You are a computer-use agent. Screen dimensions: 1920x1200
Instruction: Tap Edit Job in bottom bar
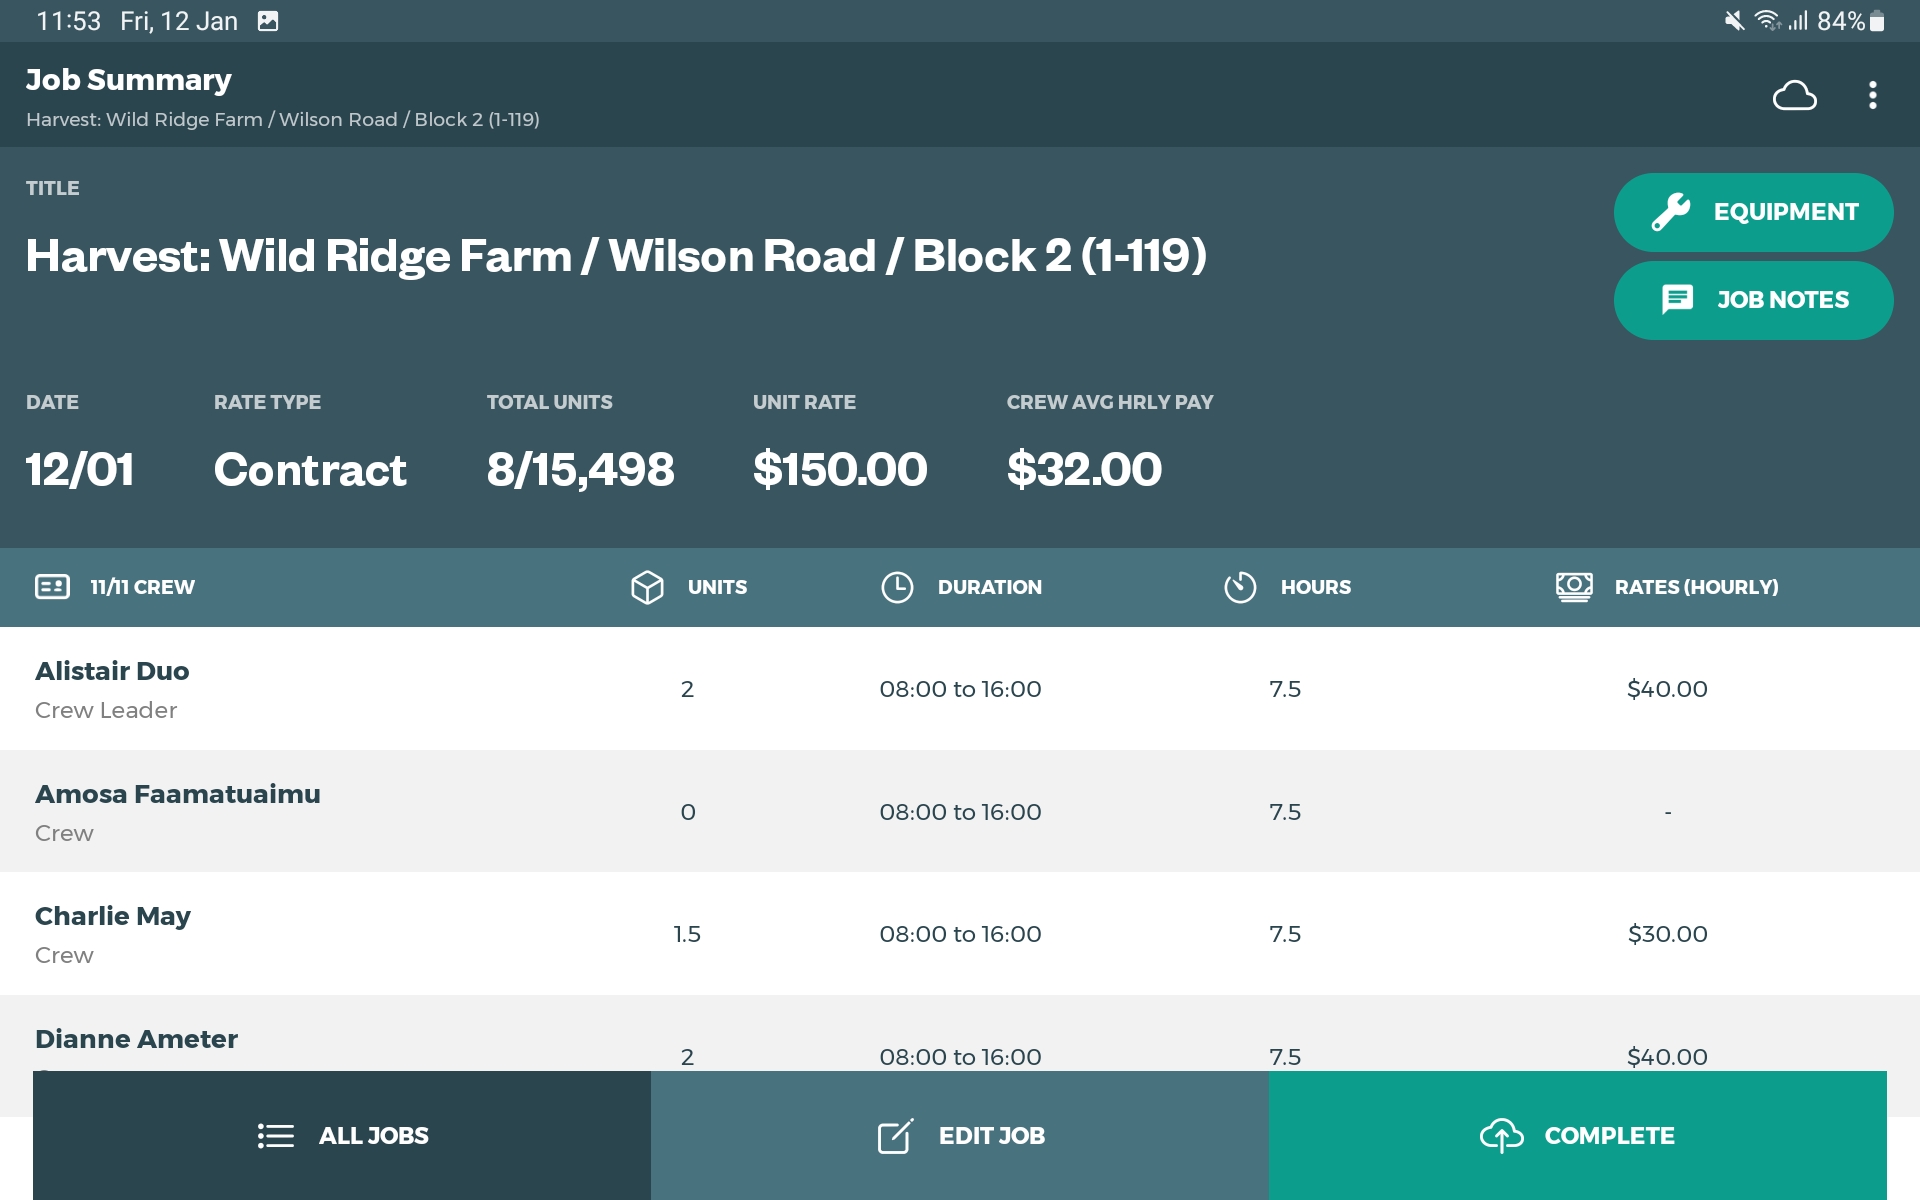pos(960,1135)
